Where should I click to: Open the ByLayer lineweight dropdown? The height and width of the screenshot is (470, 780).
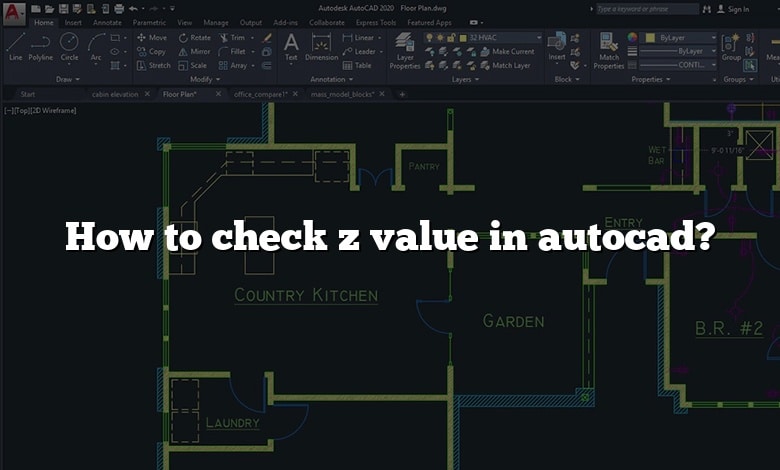click(x=713, y=51)
